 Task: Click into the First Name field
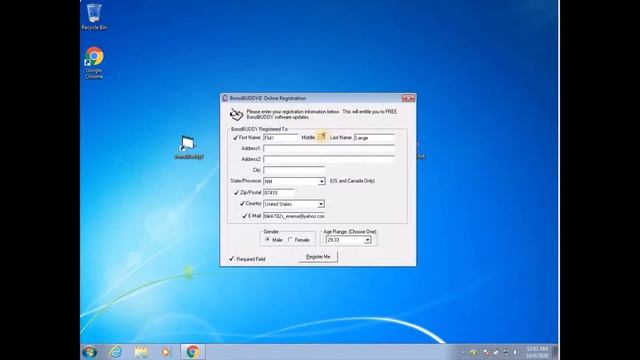coord(281,138)
